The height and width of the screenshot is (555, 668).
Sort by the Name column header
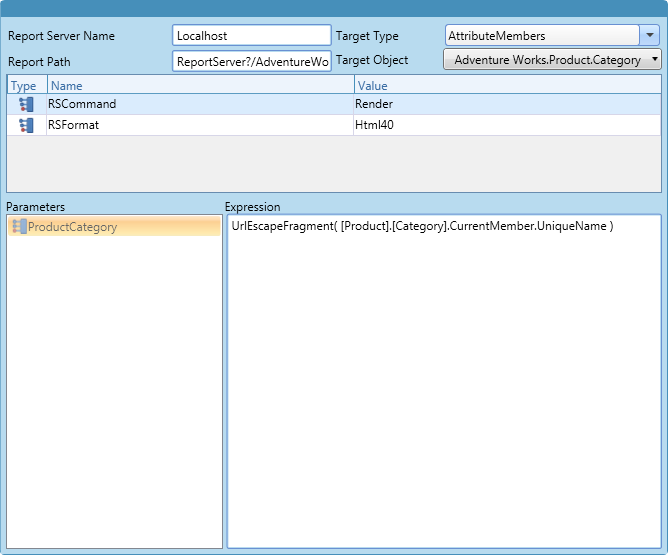point(200,85)
